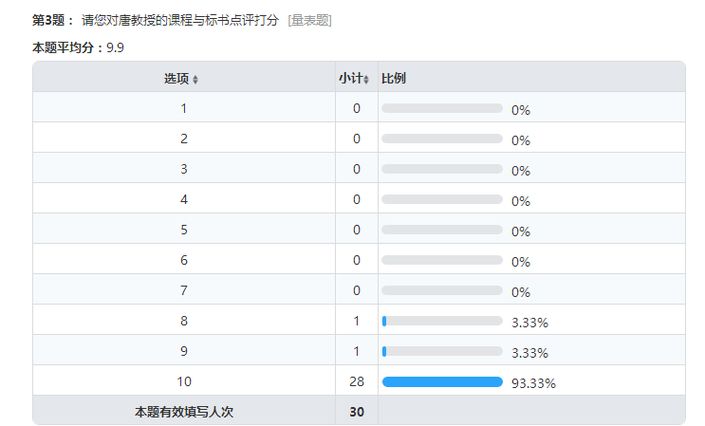
Task: Select the option 10 row label
Action: pos(184,381)
